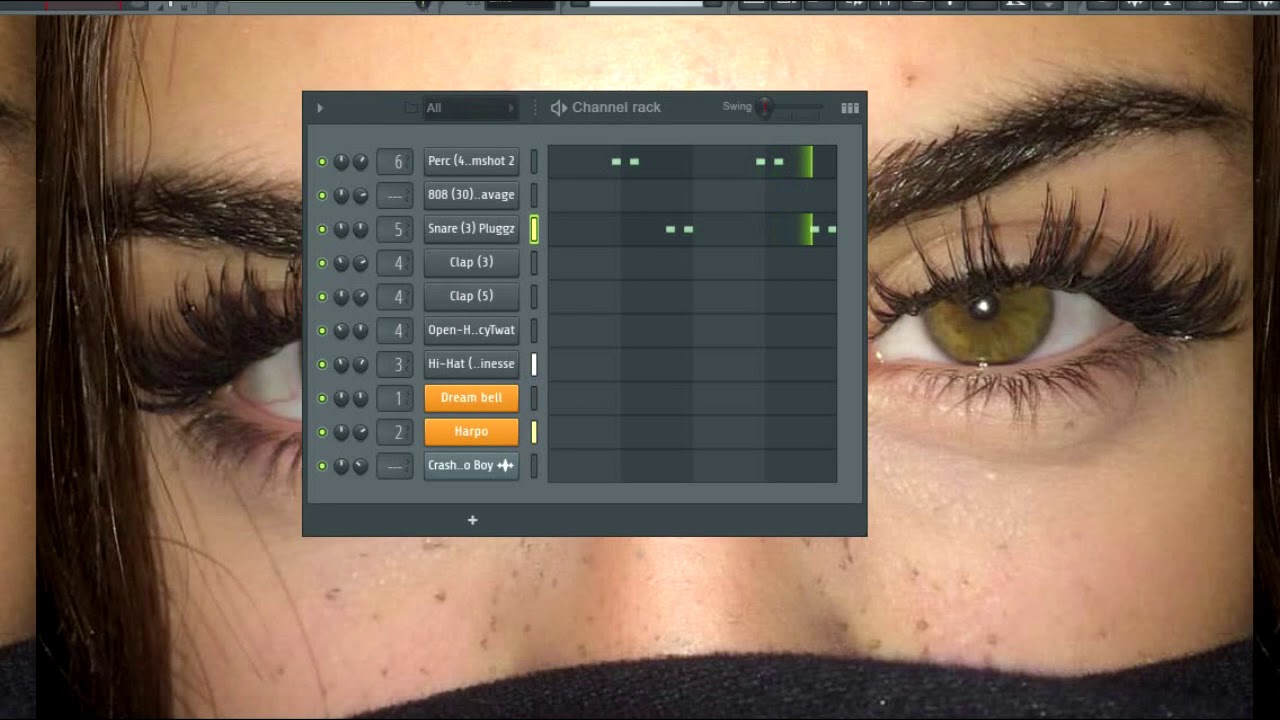
Task: Select Dream bell via its selector LED
Action: (x=534, y=398)
